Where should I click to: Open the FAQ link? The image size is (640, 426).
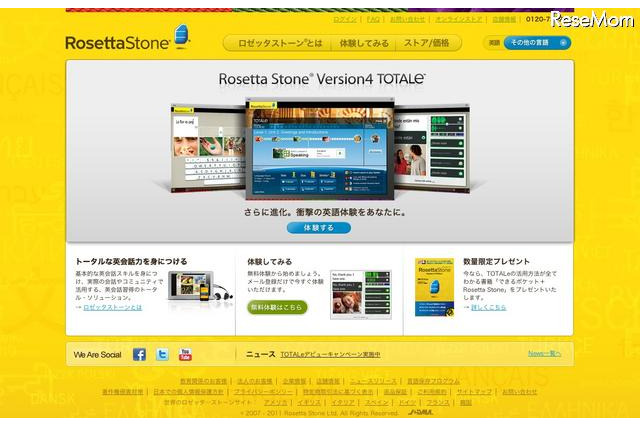click(x=373, y=19)
